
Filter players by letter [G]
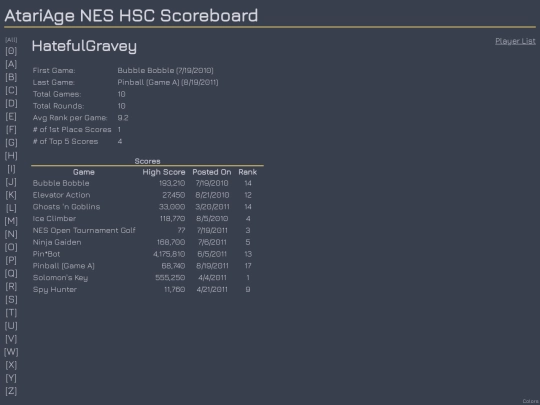click(x=11, y=143)
